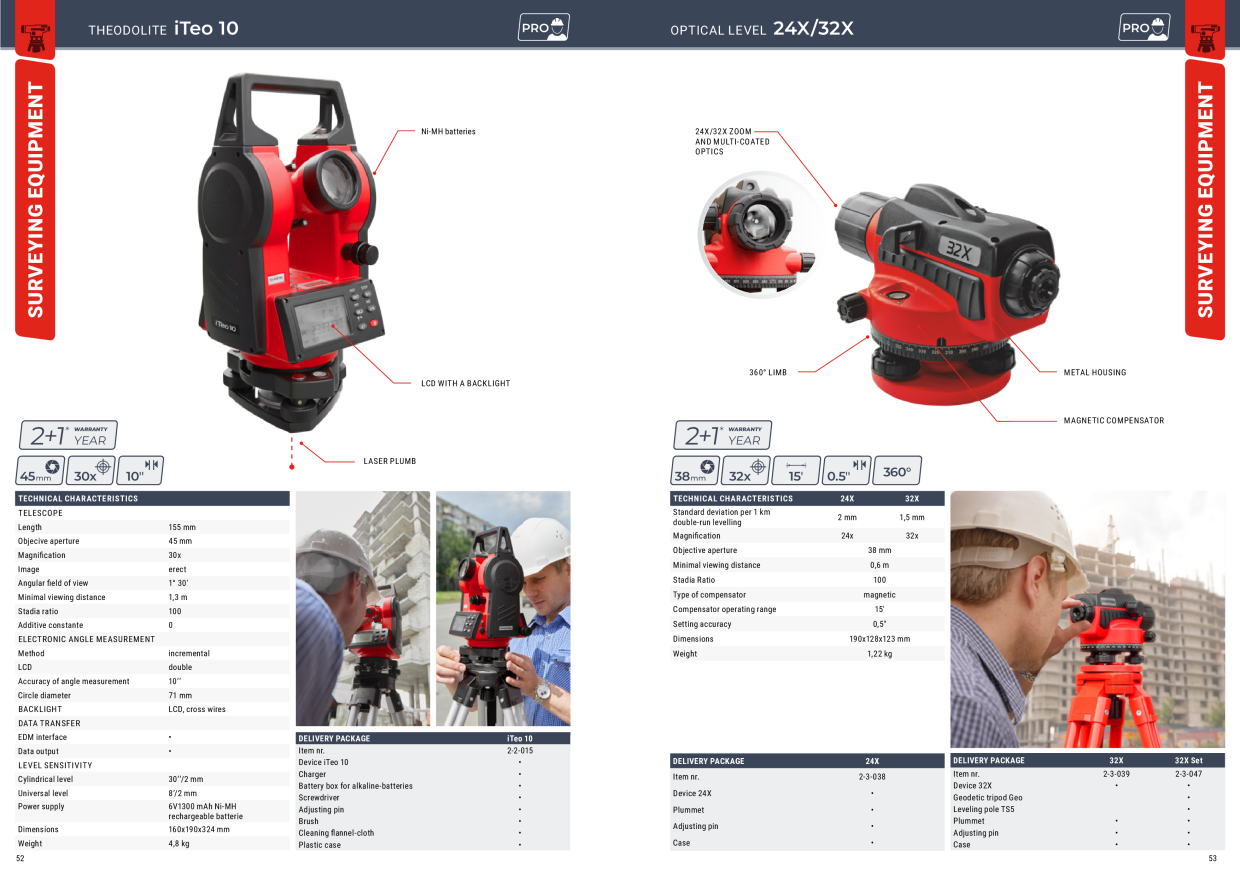Image resolution: width=1240 pixels, height=876 pixels.
Task: Click the 'Objecive aperture' row label
Action: pyautogui.click(x=48, y=541)
